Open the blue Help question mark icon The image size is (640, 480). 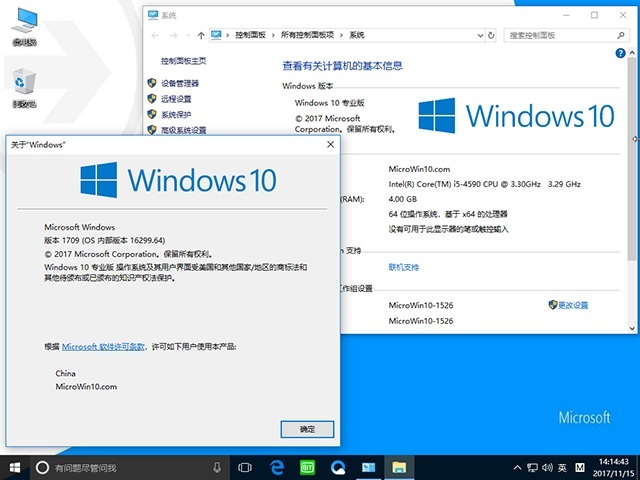click(620, 53)
